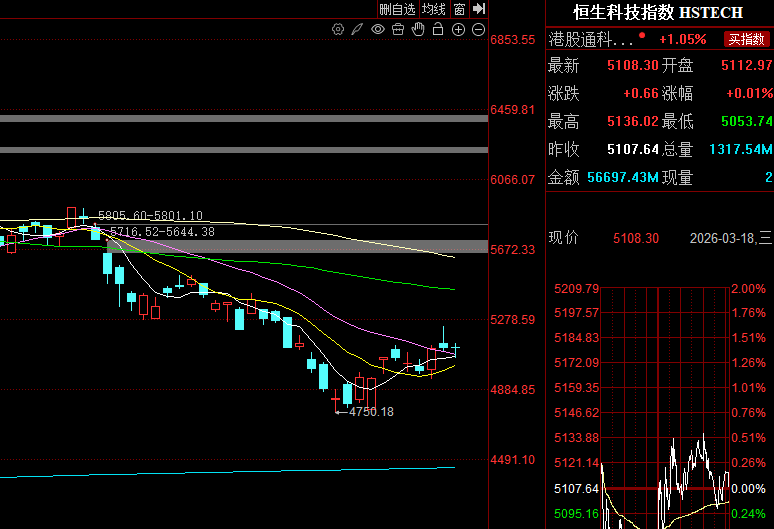Select the 4750.18 low price marker
The image size is (774, 529).
pos(371,412)
